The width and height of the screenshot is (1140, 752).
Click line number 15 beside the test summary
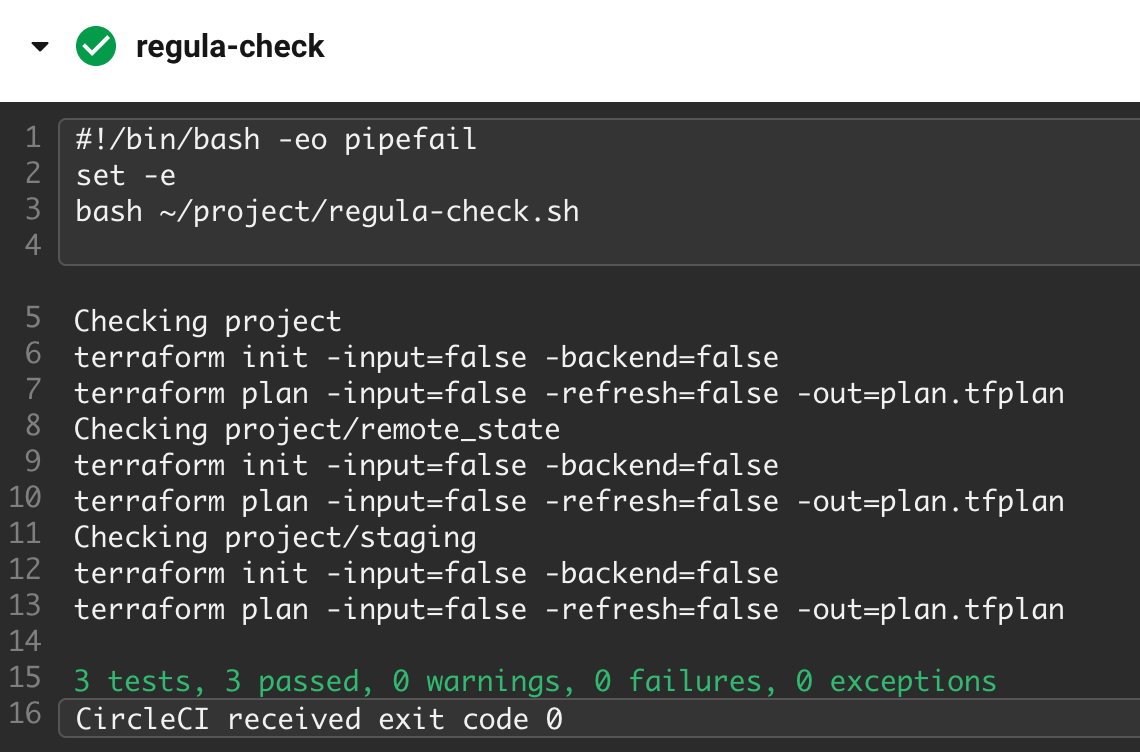(x=25, y=677)
